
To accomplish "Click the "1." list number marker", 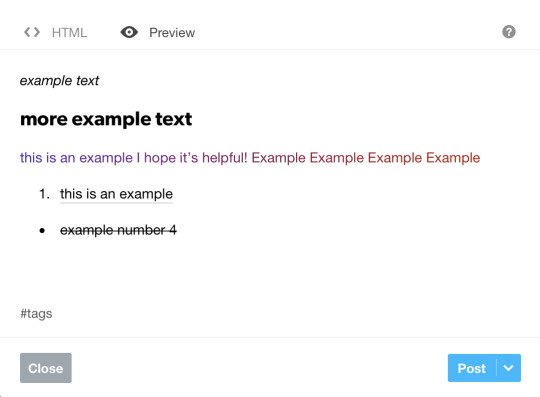I will pyautogui.click(x=44, y=194).
